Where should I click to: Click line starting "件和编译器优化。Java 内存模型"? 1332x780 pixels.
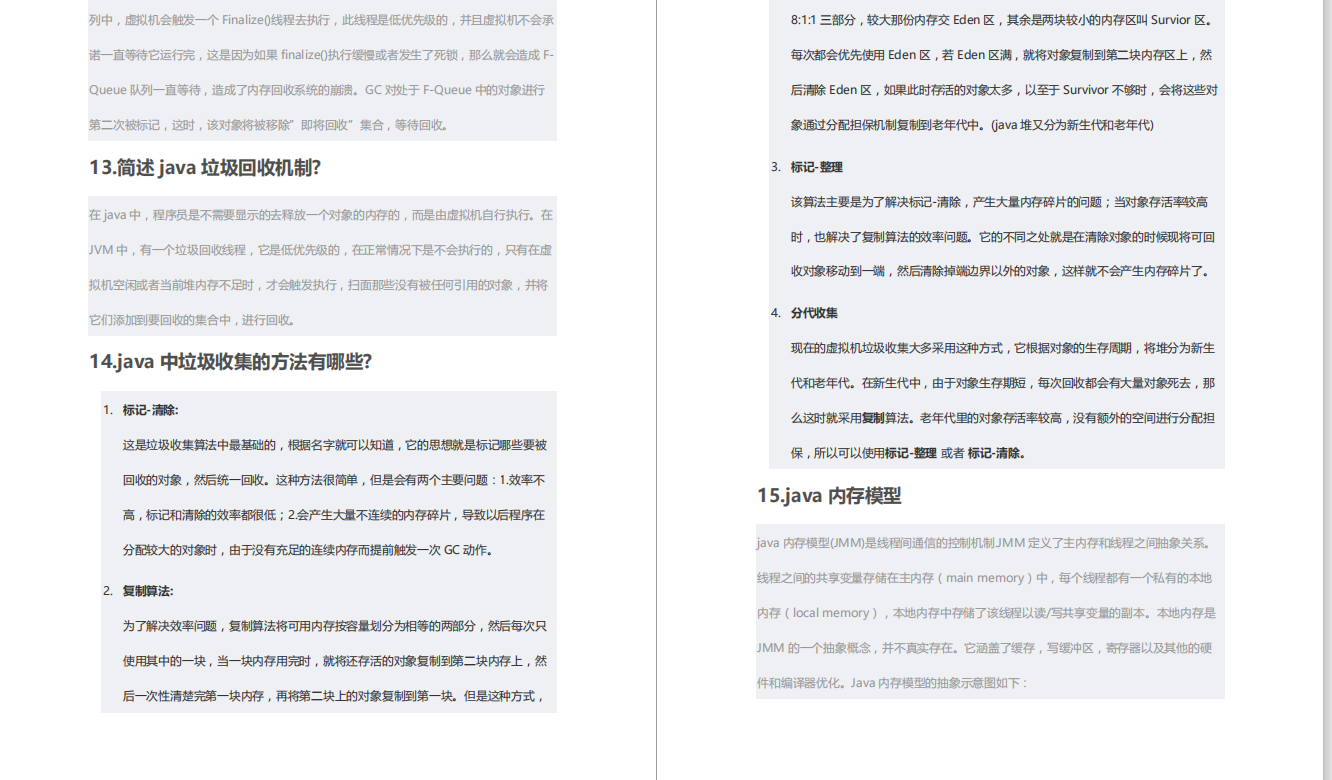click(x=892, y=683)
